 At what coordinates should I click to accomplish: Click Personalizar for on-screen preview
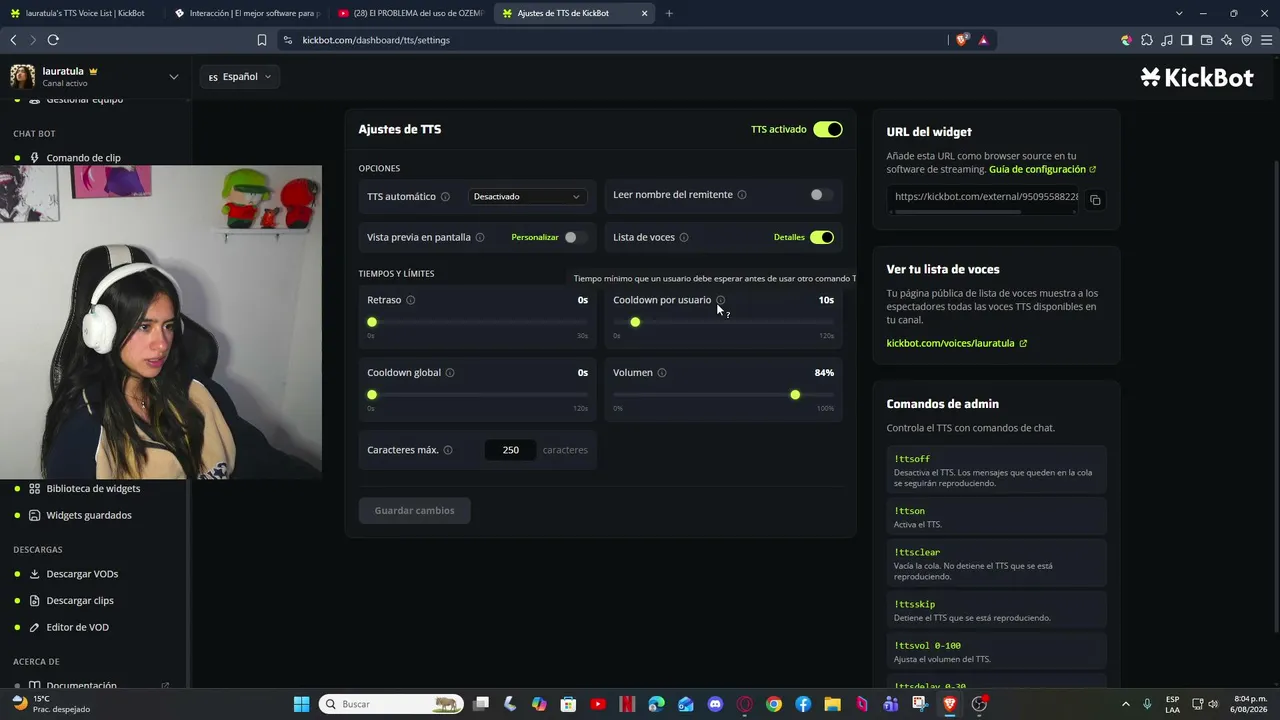535,238
